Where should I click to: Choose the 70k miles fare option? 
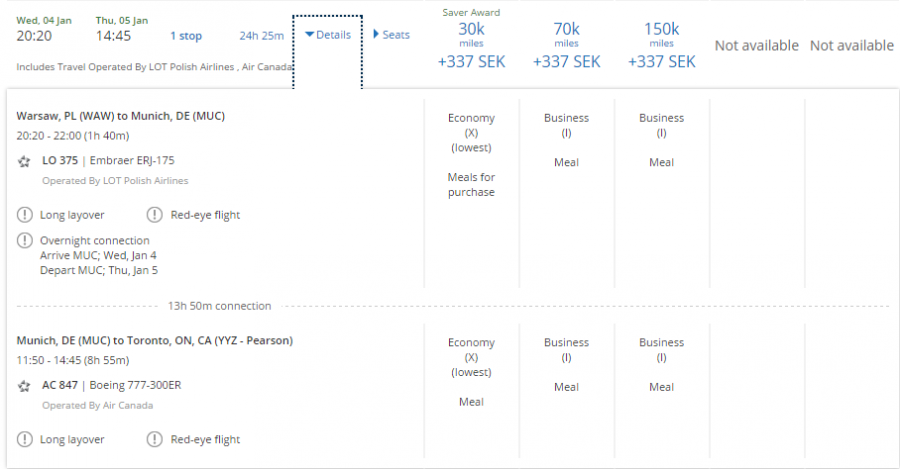pyautogui.click(x=566, y=45)
